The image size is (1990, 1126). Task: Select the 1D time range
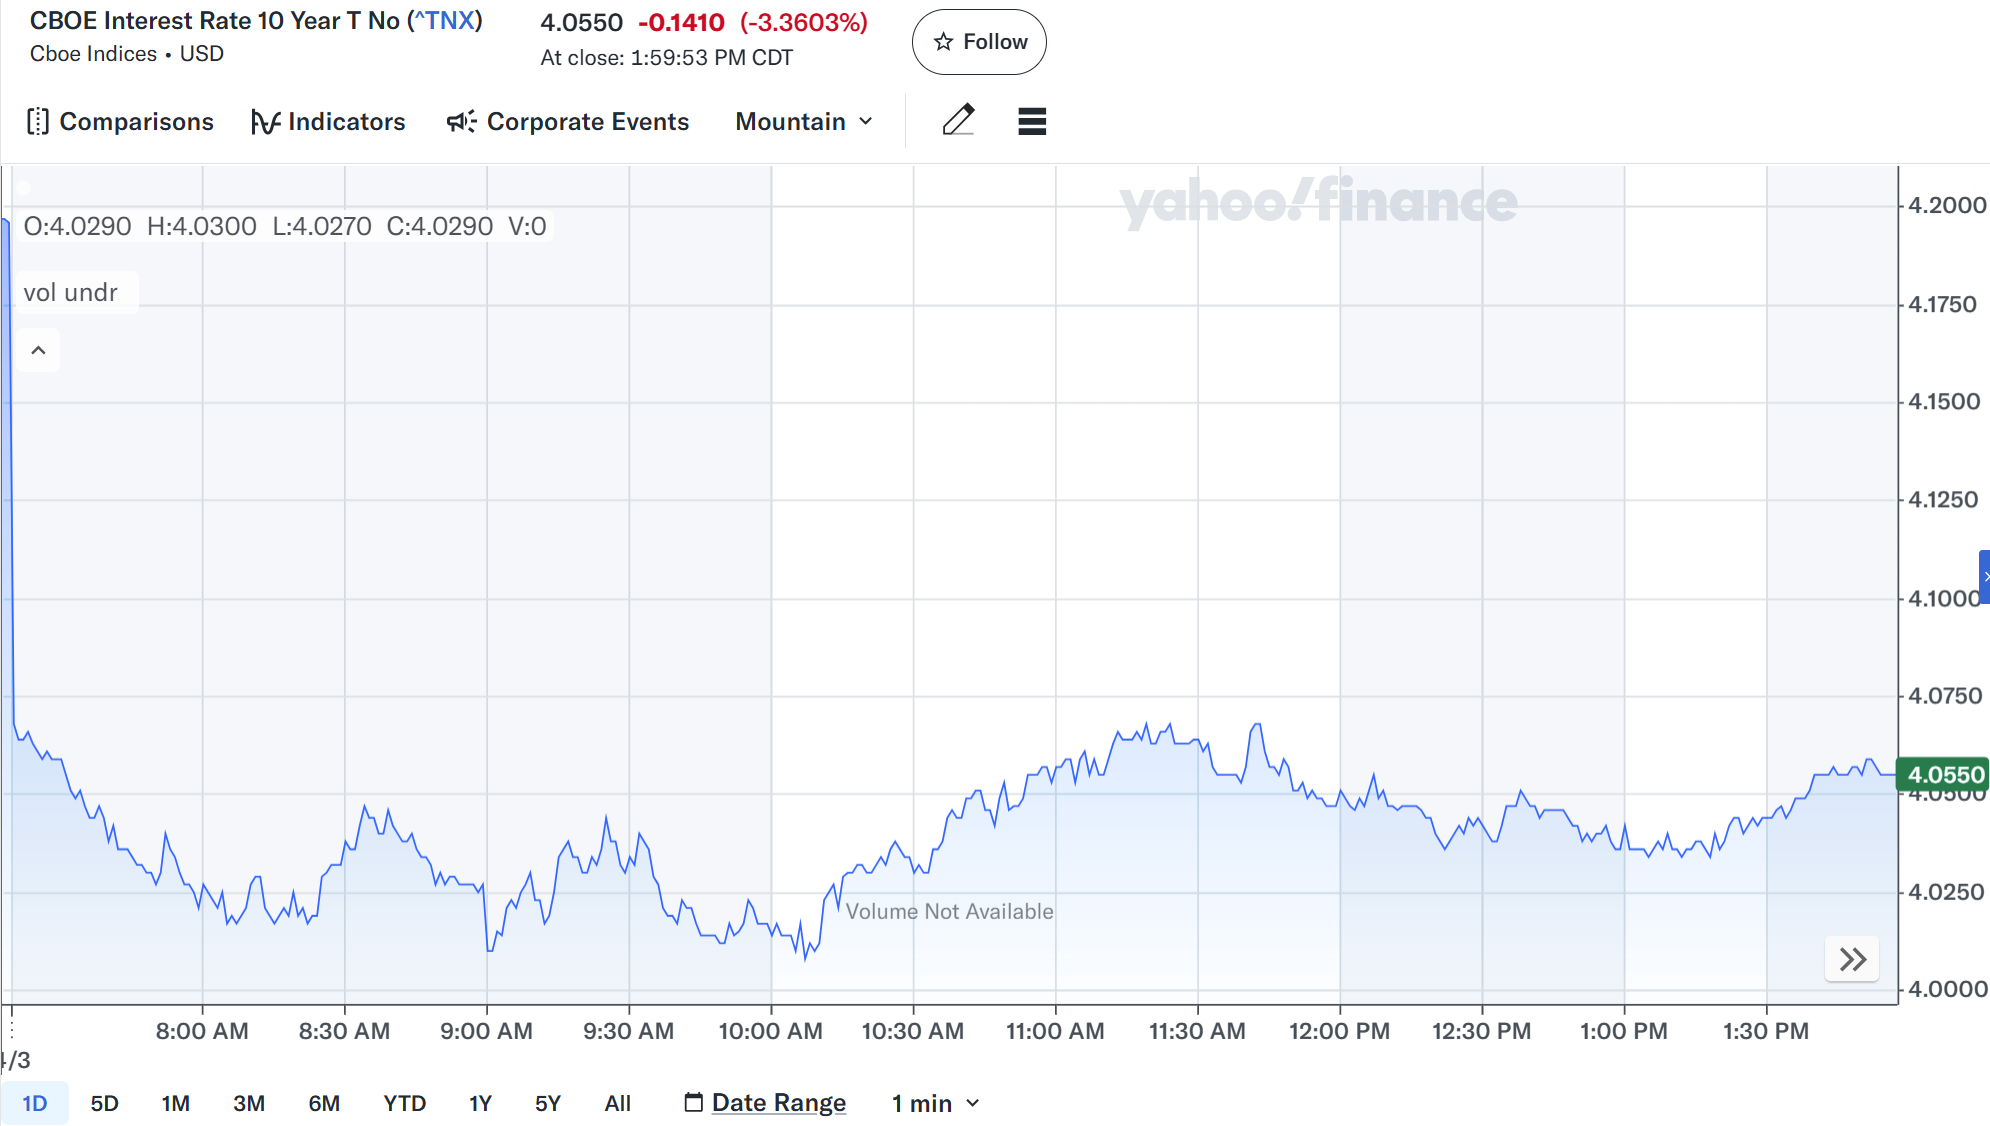tap(35, 1103)
